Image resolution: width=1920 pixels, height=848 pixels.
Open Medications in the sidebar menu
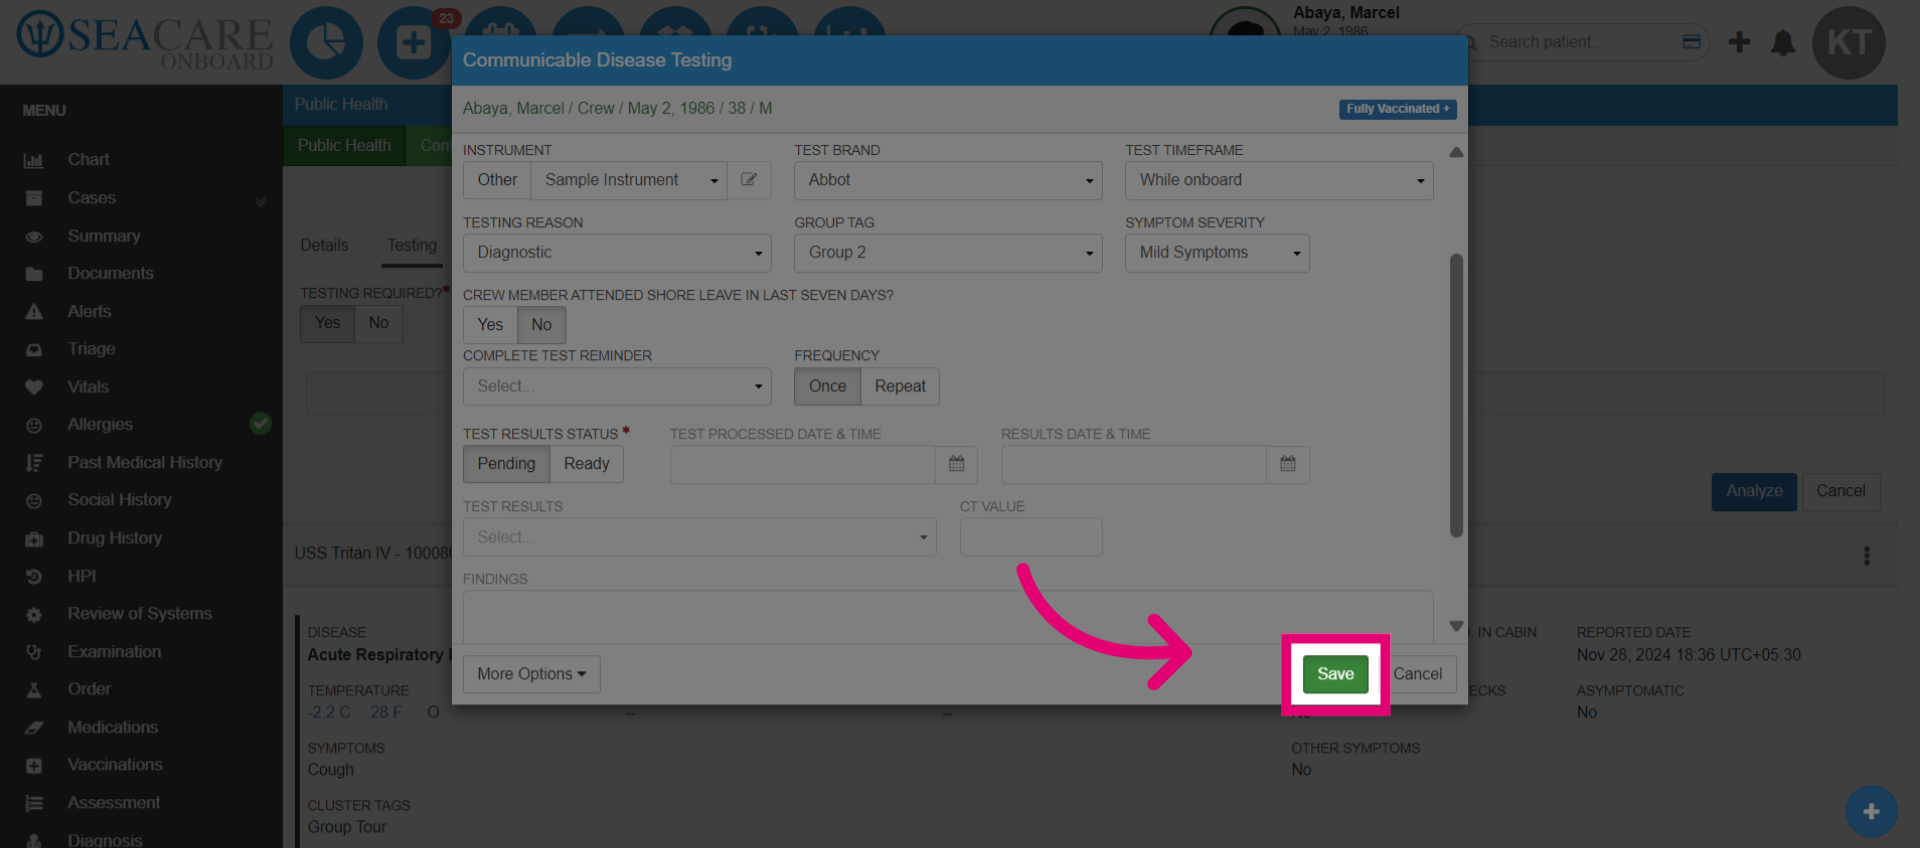click(113, 727)
